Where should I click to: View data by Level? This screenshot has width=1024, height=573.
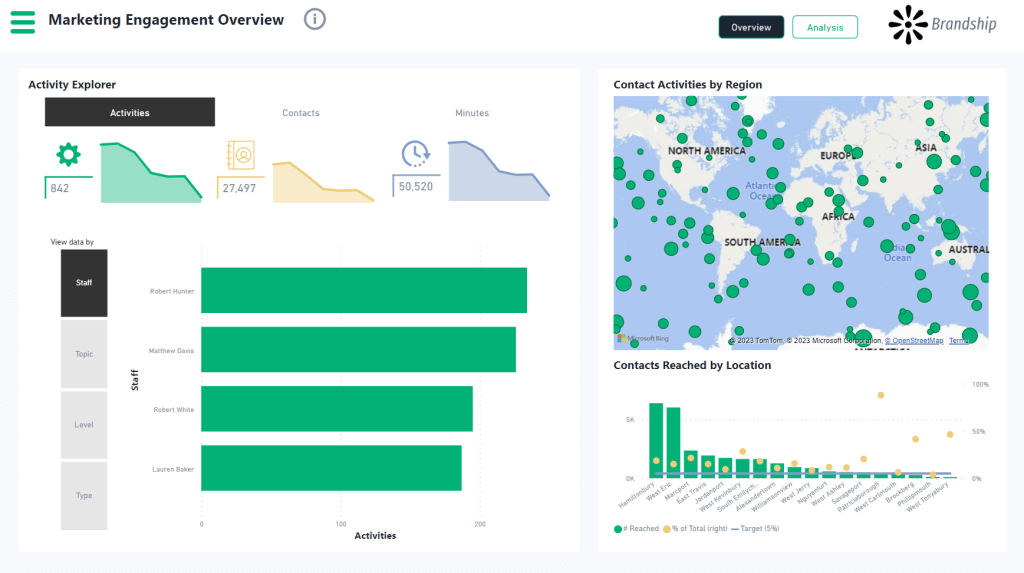point(84,425)
